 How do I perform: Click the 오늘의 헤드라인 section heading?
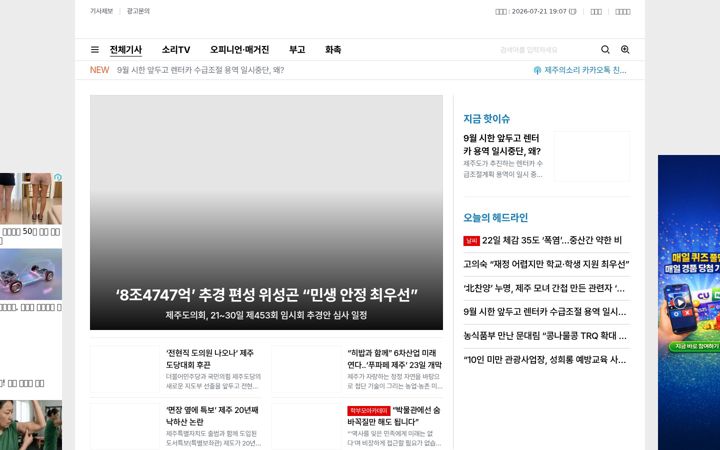tap(495, 218)
